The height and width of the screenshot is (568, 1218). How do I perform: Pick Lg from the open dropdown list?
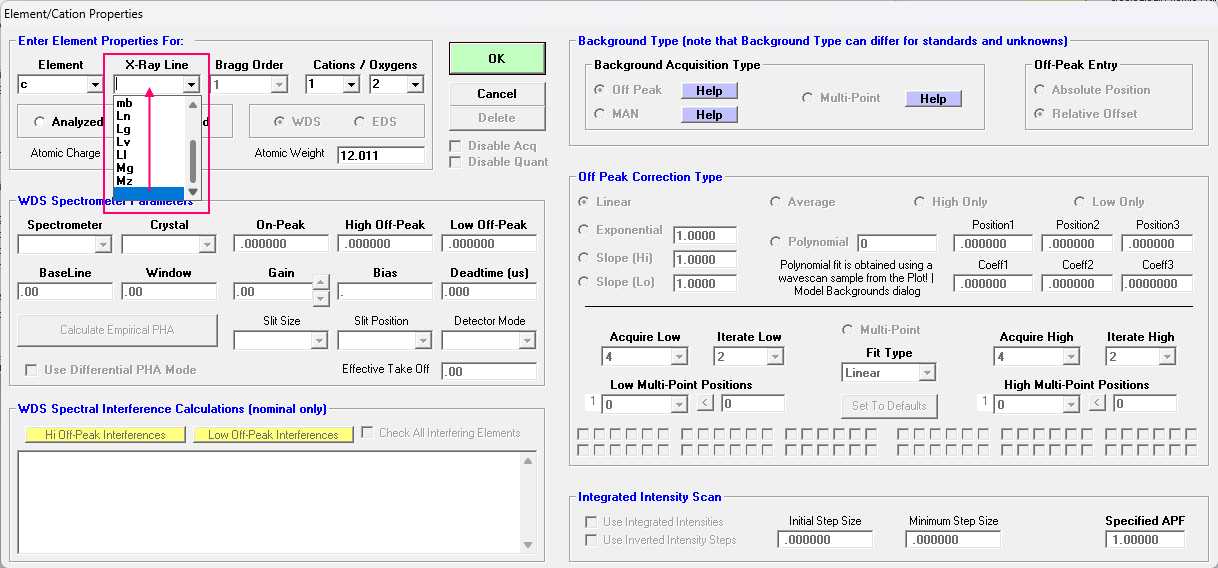124,129
